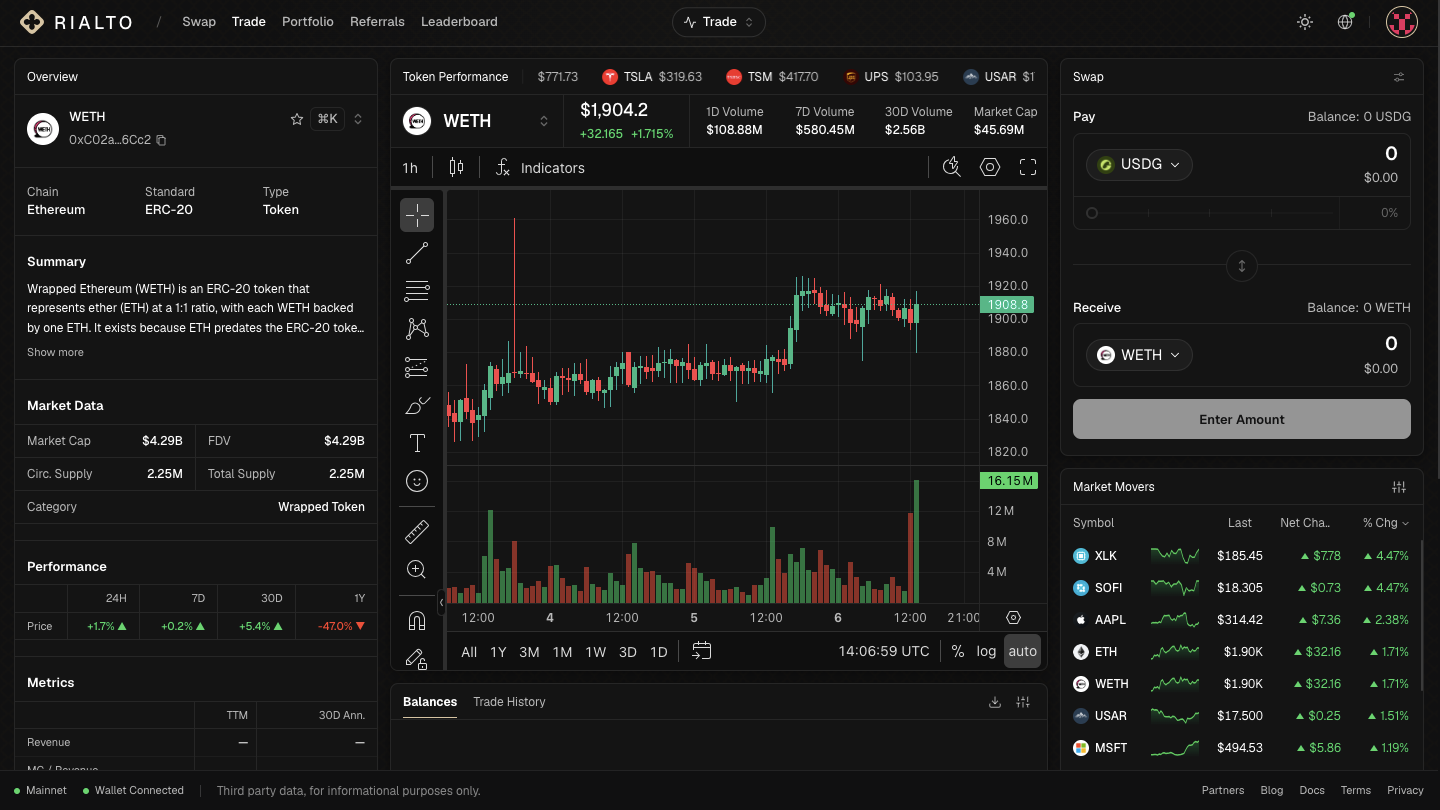Select the forecasting and measurement tools icon
This screenshot has height=810, width=1440.
pos(417,367)
